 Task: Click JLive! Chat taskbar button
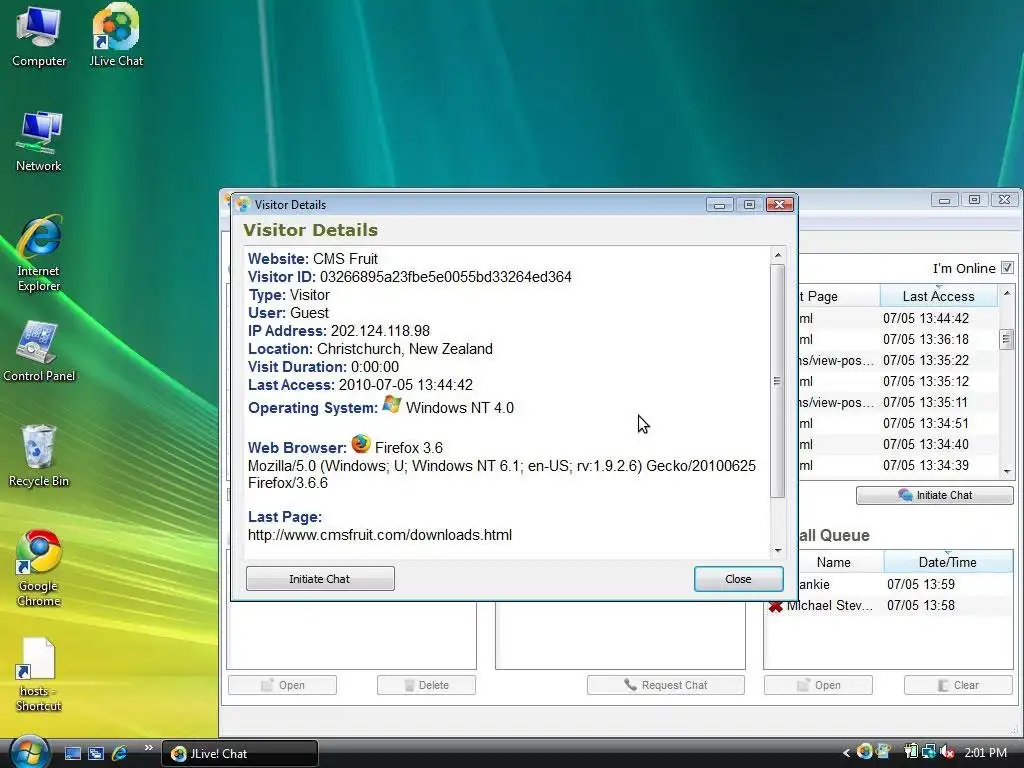pyautogui.click(x=240, y=754)
